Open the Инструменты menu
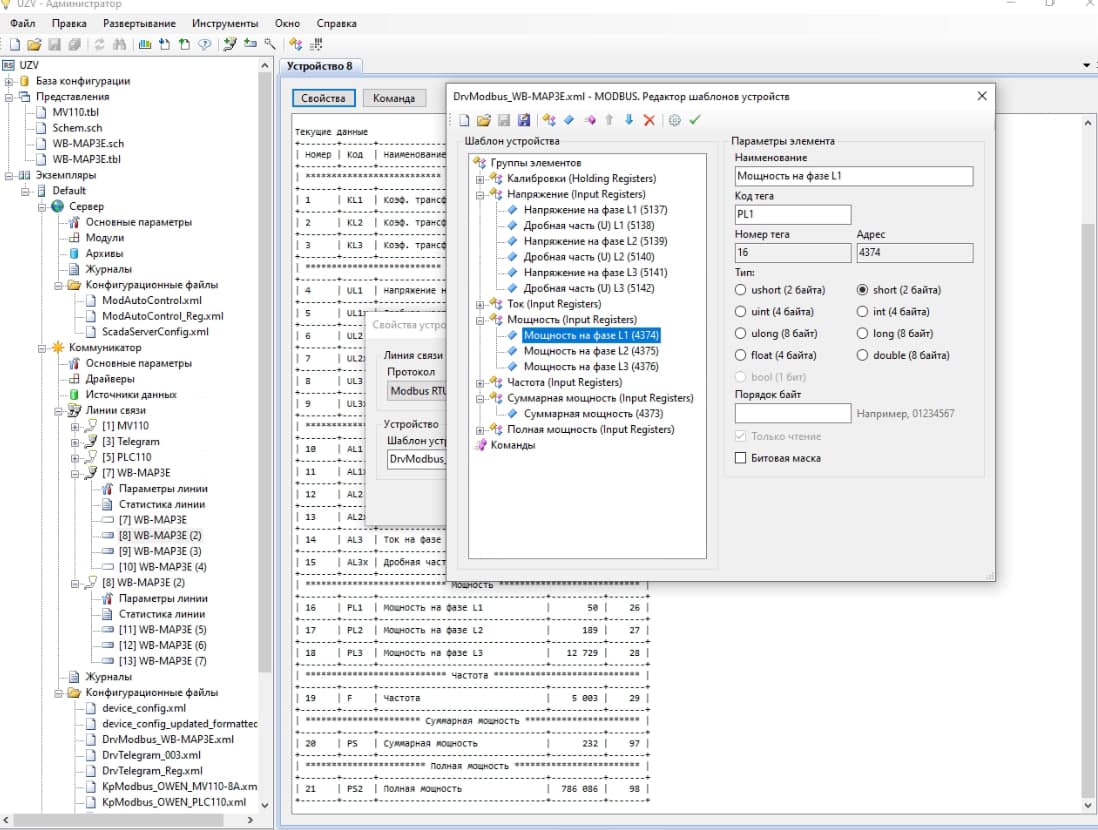The width and height of the screenshot is (1098, 830). [226, 23]
